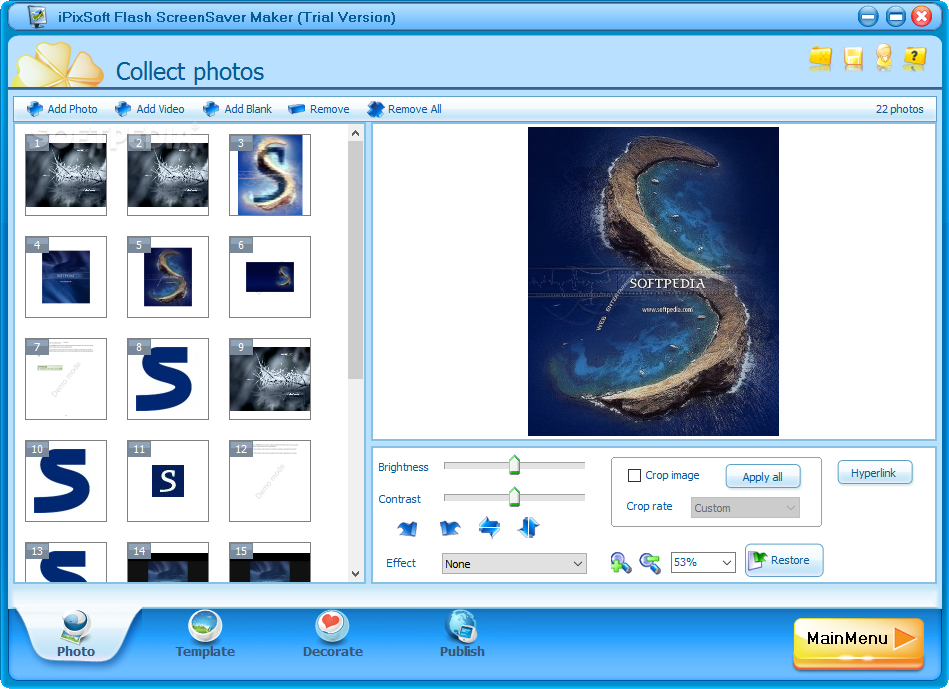949x689 pixels.
Task: Select photo thumbnail number 4
Action: click(66, 277)
